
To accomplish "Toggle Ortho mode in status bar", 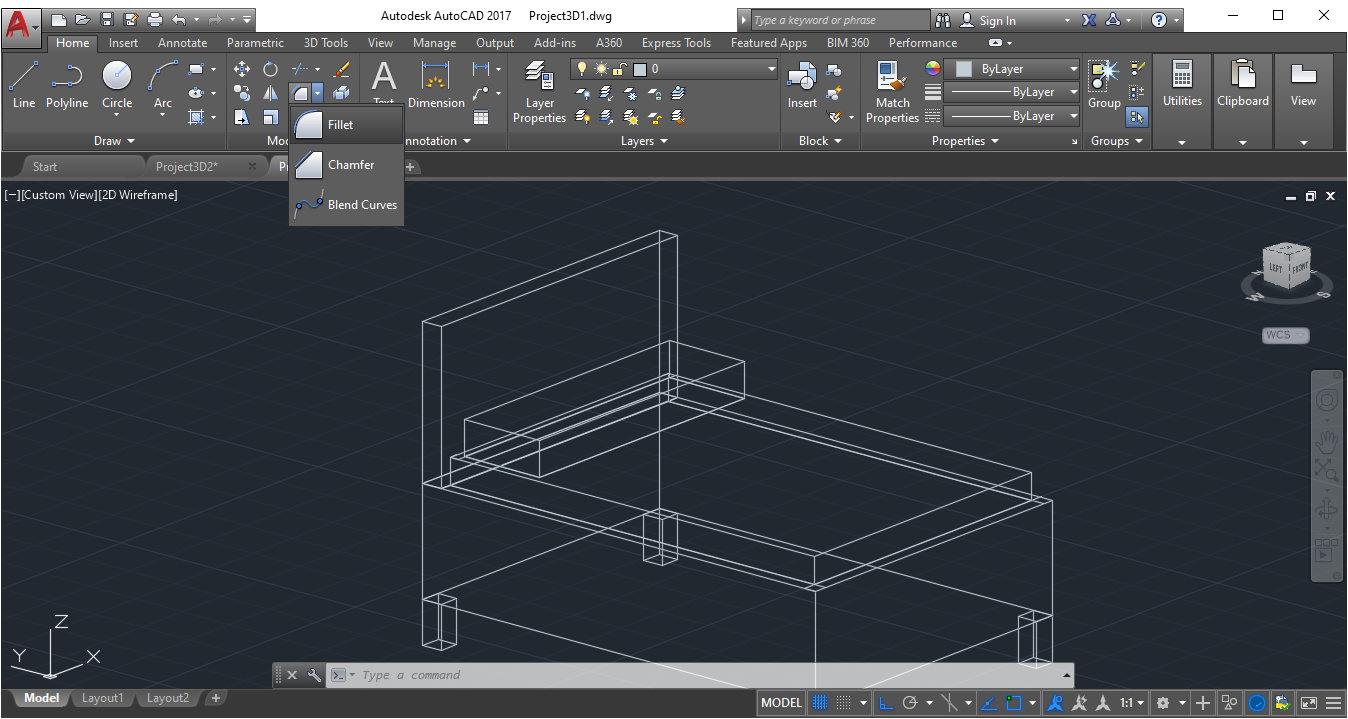I will click(x=886, y=703).
